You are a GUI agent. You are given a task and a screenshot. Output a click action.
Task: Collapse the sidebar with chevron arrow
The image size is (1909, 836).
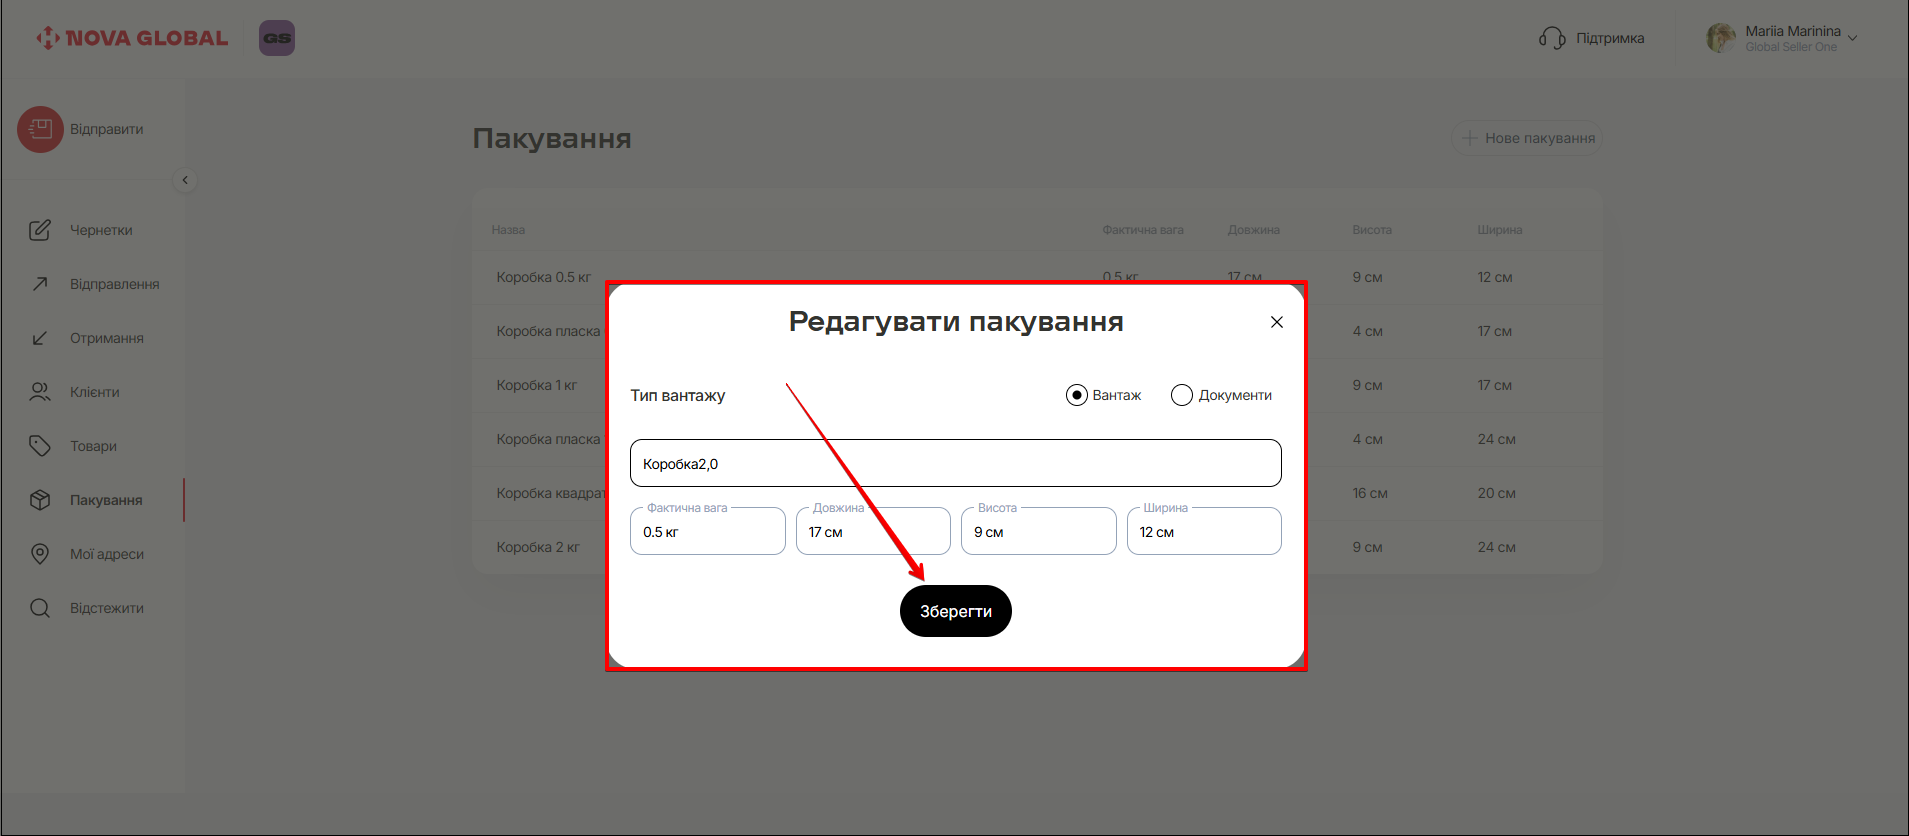point(185,180)
